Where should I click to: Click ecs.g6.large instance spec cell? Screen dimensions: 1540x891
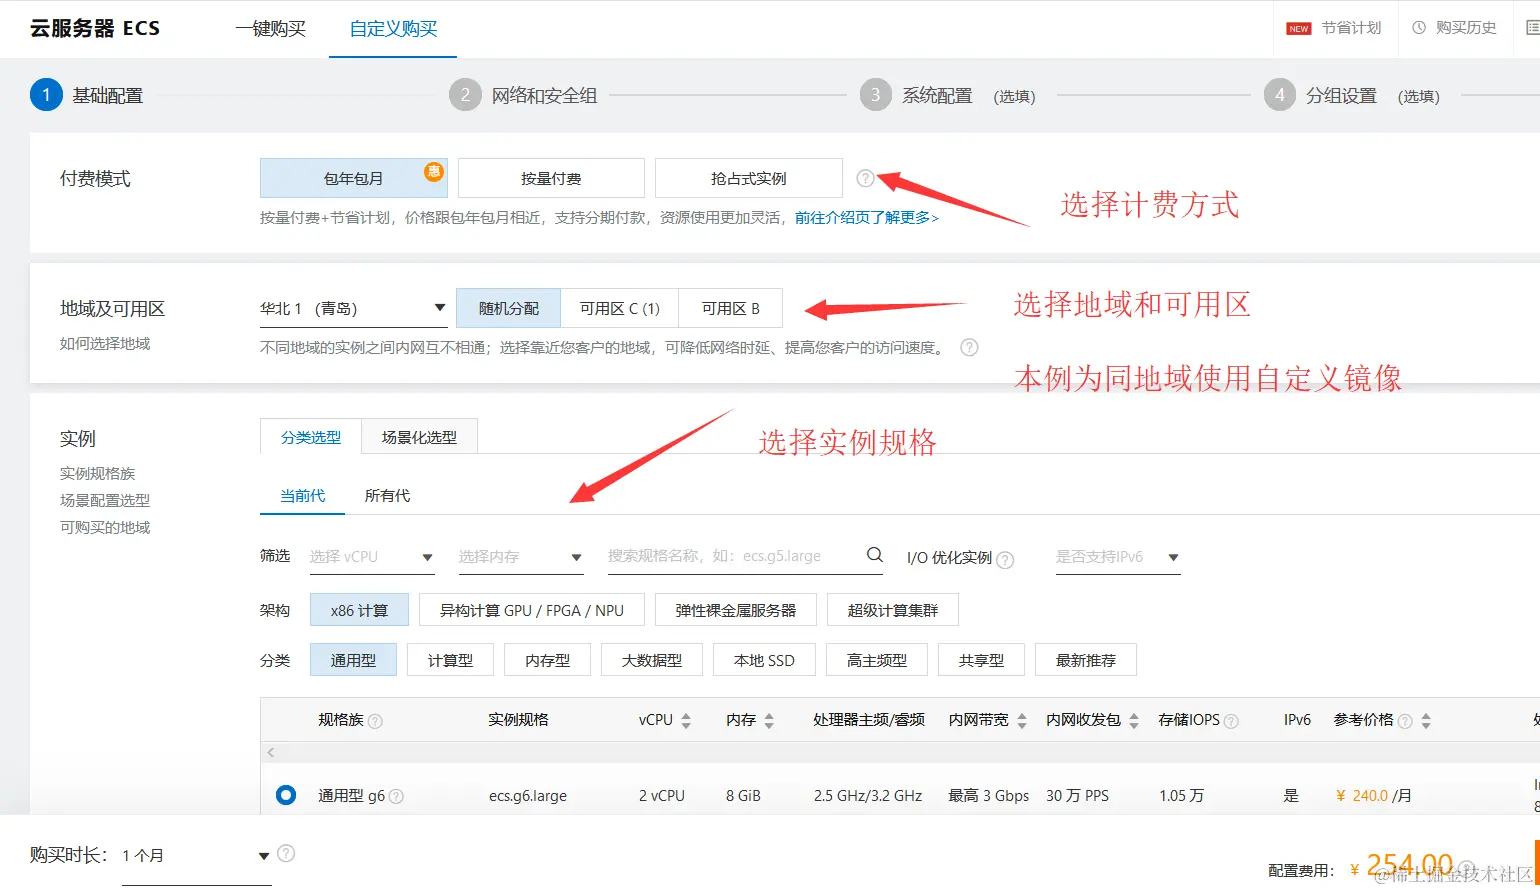coord(528,796)
